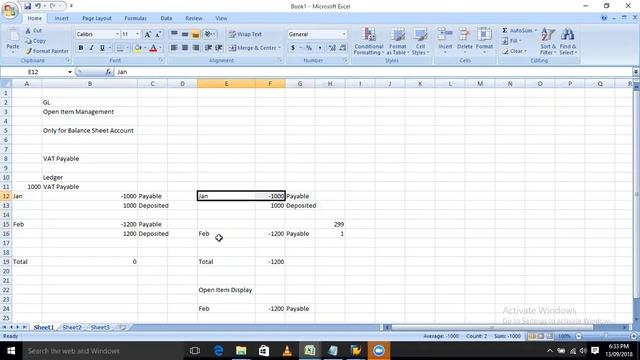
Task: Switch to Insert ribbon tab
Action: pyautogui.click(x=62, y=18)
